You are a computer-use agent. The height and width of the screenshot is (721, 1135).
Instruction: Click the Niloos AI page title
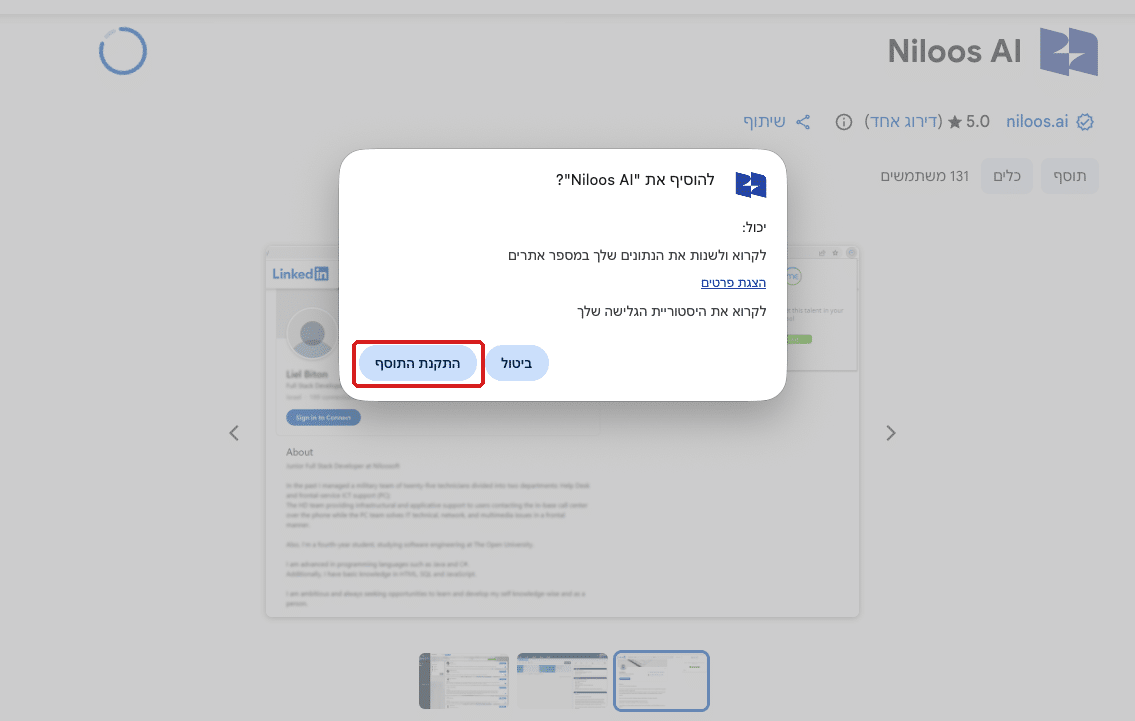(954, 51)
